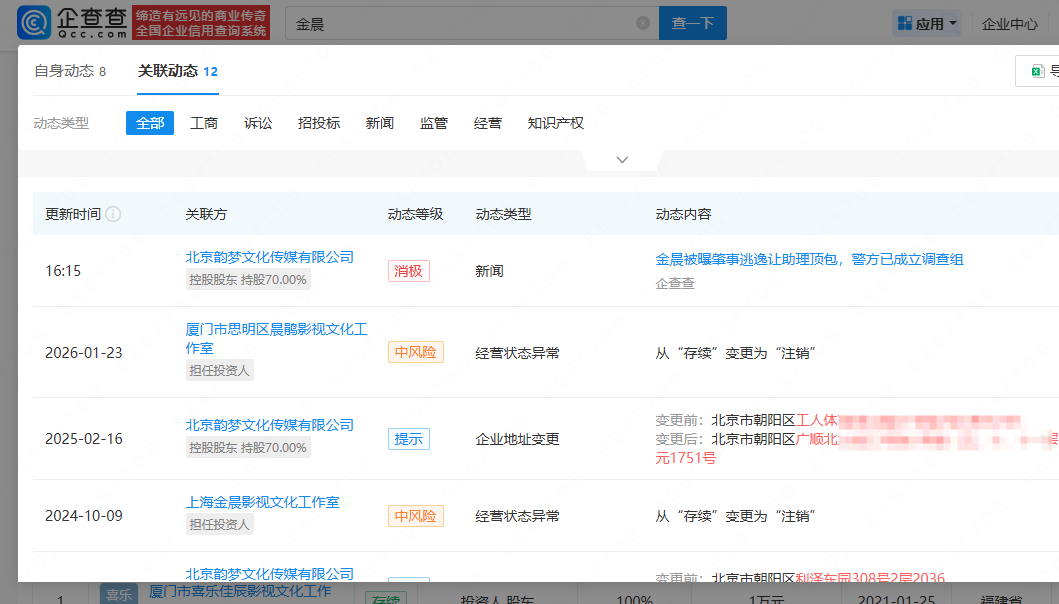Click the update time info icon
The image size is (1059, 604).
[x=113, y=214]
